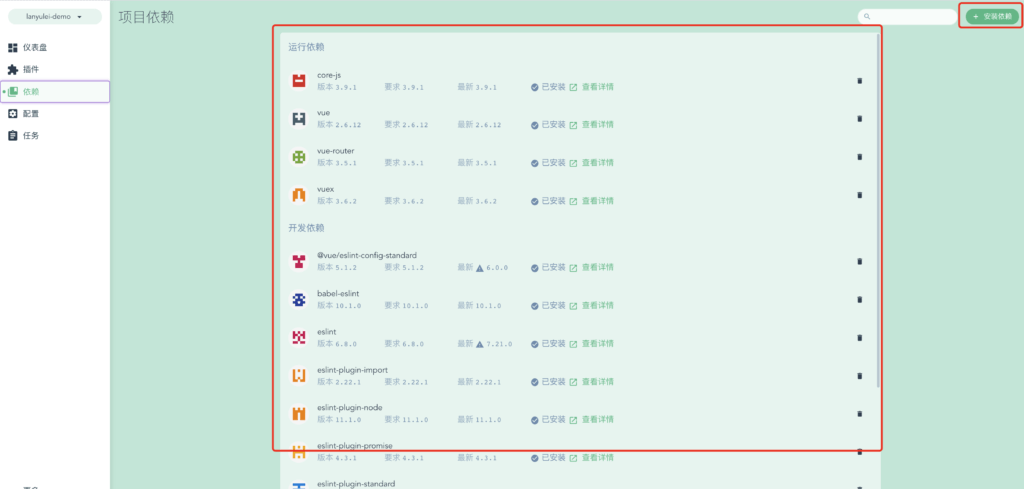Switch to 任务 tasks section
The height and width of the screenshot is (489, 1024).
(x=55, y=136)
